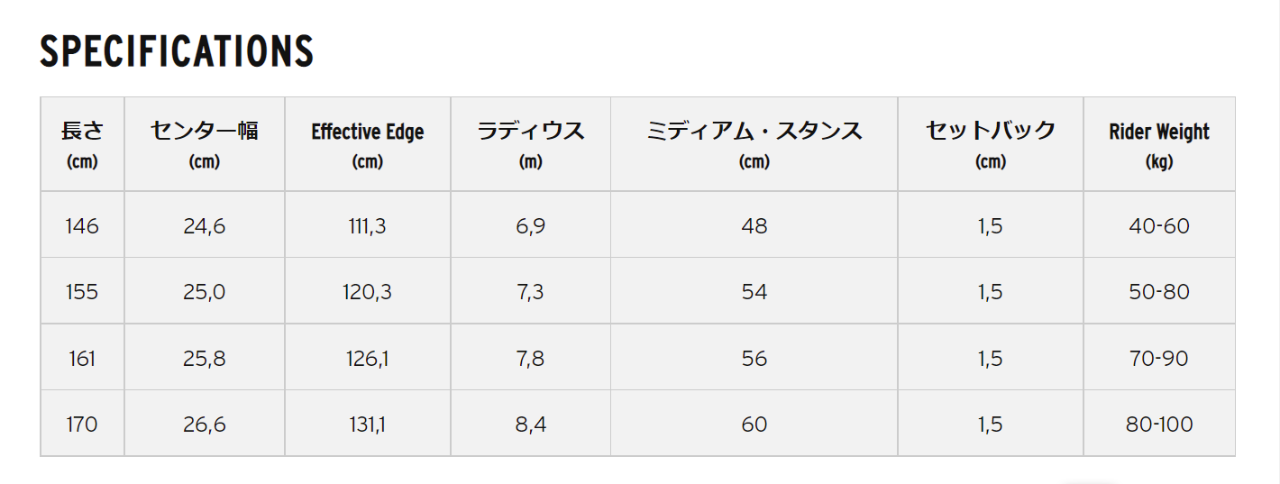Select the 60 medium stance value
The image size is (1280, 484).
(x=754, y=424)
